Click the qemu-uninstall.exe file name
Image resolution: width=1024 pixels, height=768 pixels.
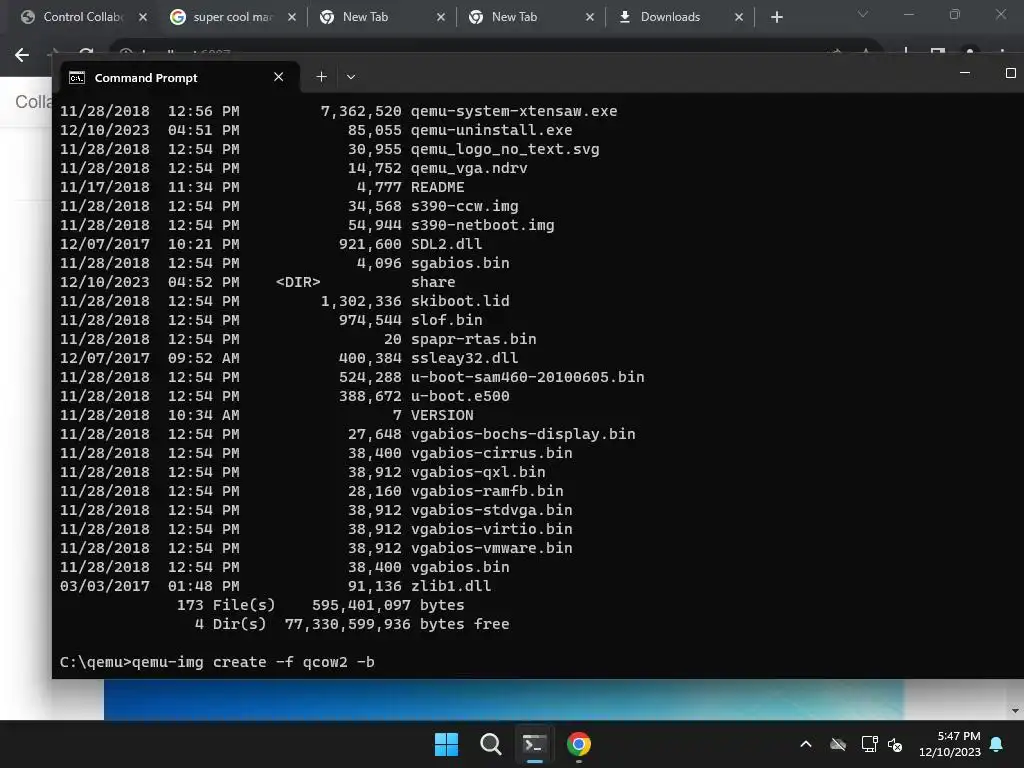[x=492, y=130]
